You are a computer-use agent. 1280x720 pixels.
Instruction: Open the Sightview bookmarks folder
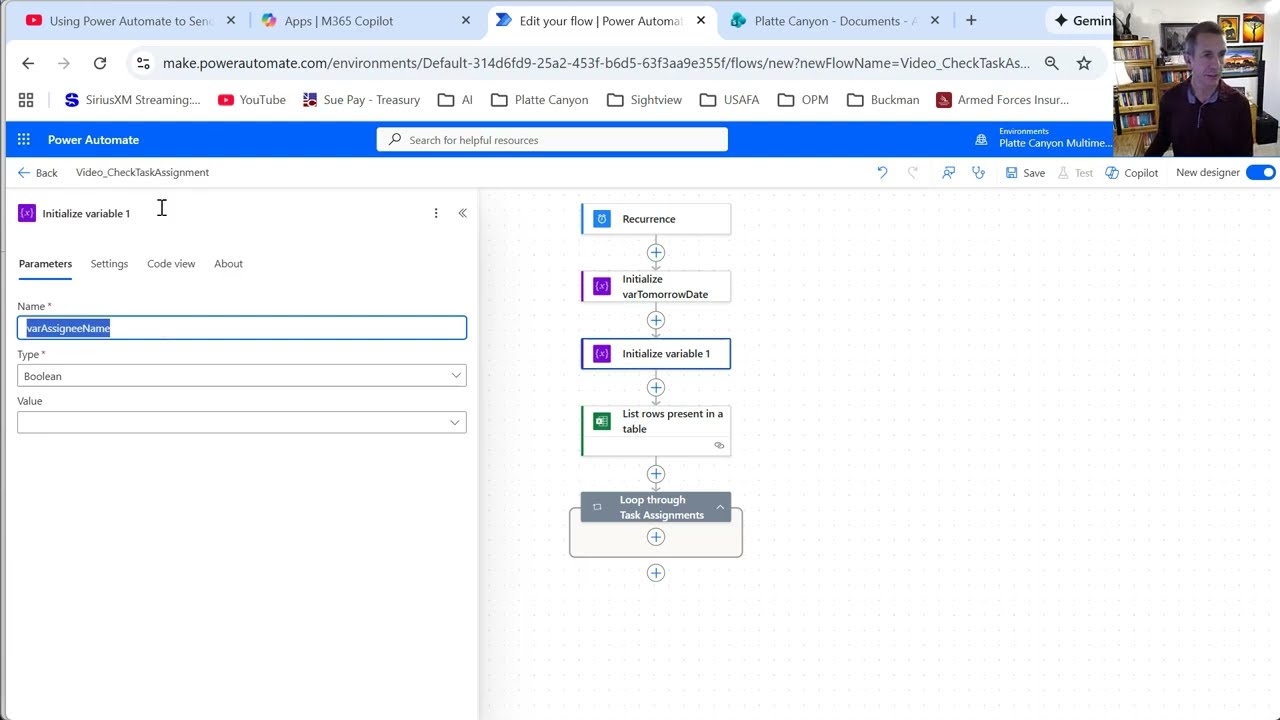click(x=645, y=100)
